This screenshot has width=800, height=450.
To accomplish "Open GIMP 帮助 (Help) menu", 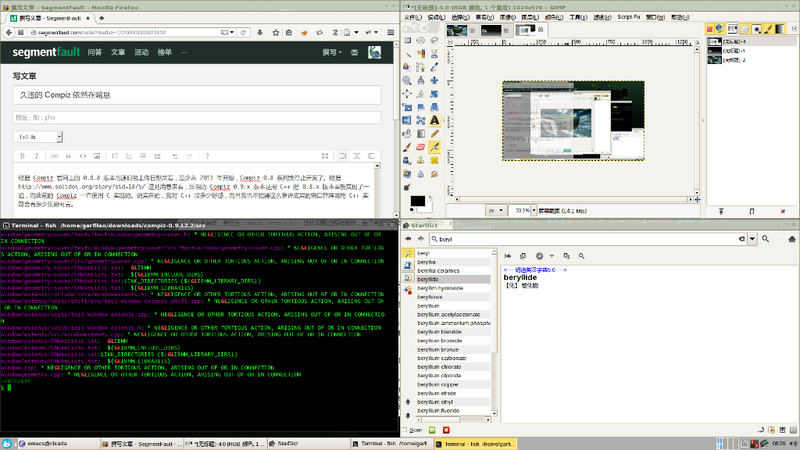I will click(680, 17).
